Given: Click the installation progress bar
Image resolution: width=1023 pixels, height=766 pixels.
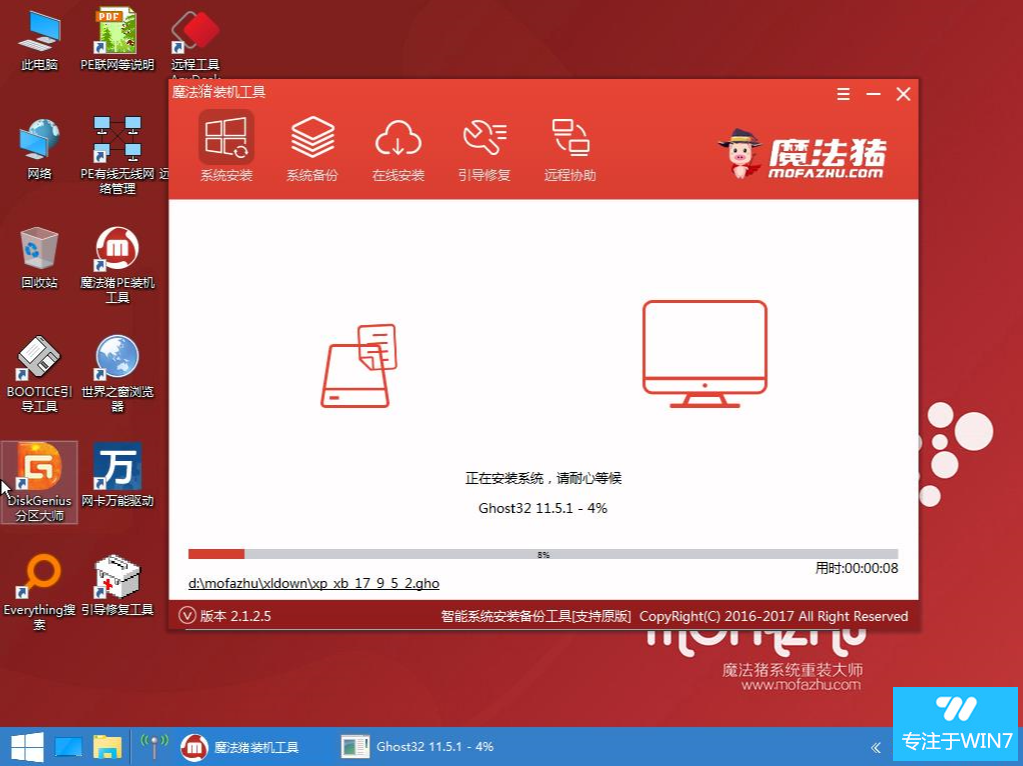Looking at the screenshot, I should 543,555.
